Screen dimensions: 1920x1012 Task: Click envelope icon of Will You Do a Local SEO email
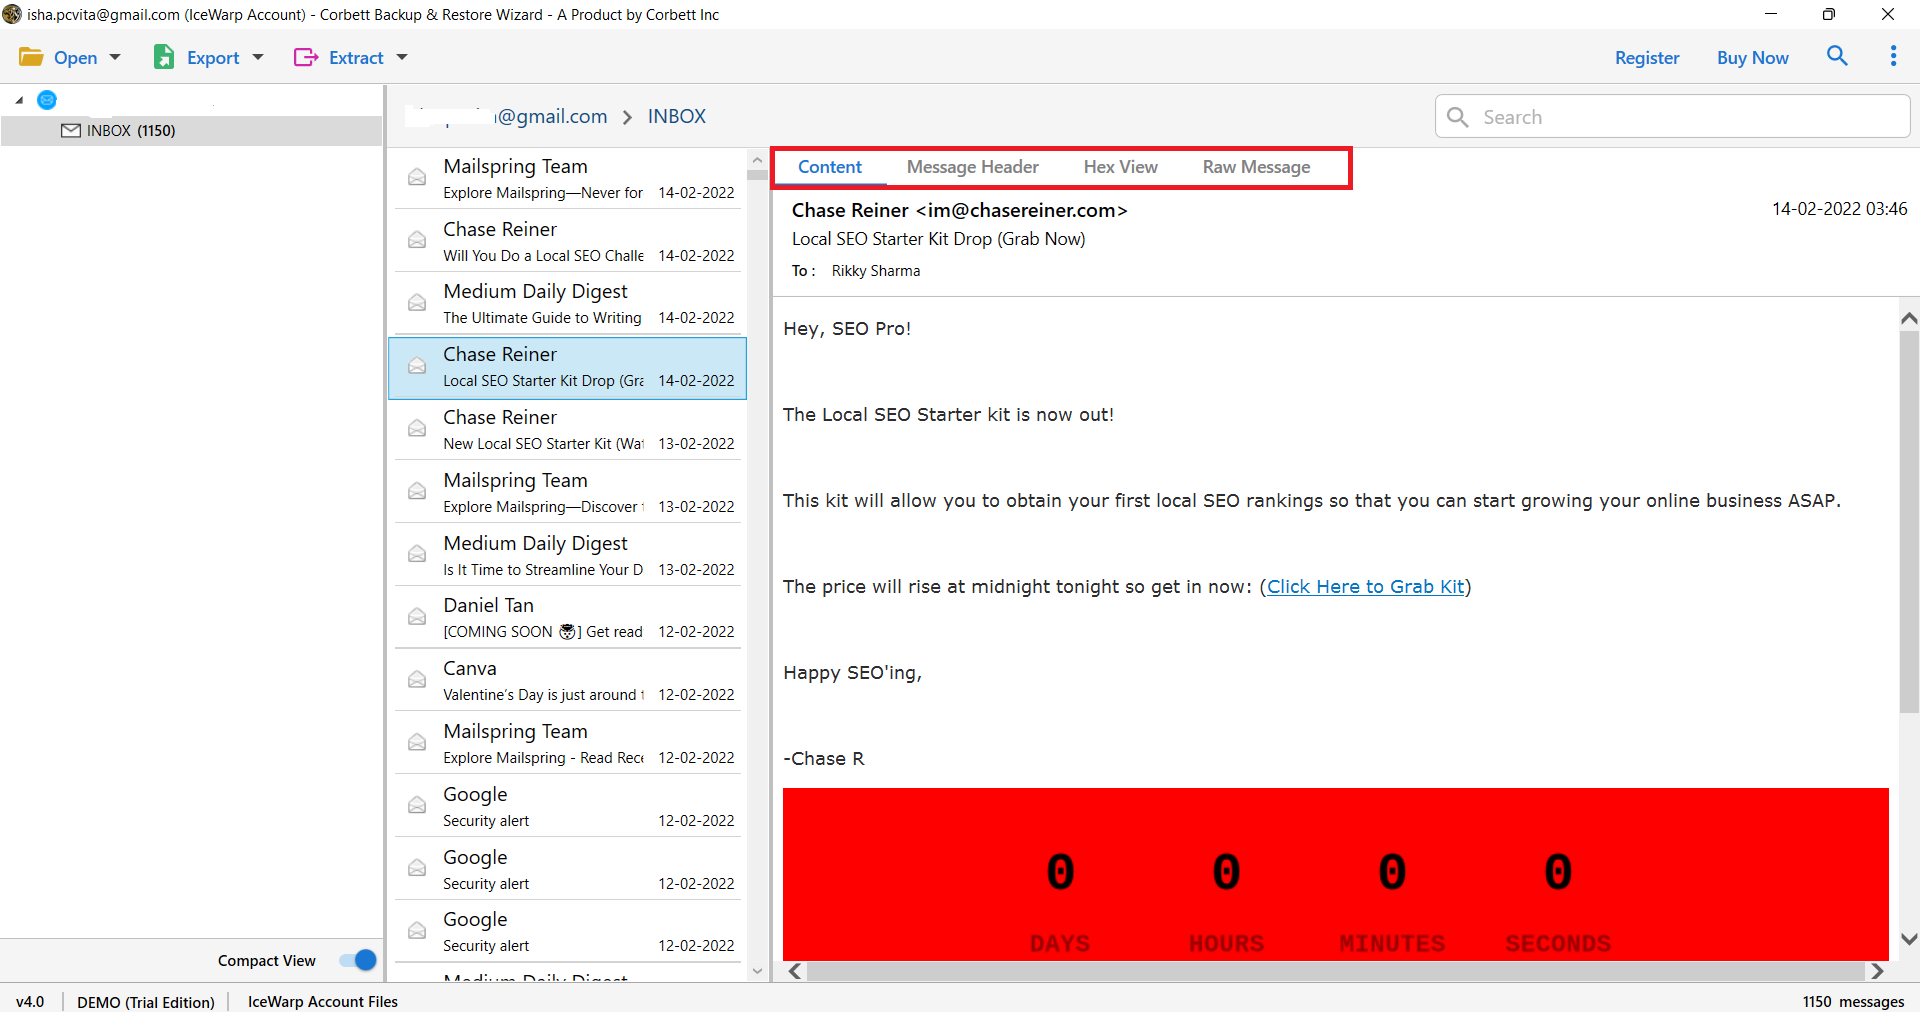pos(417,240)
